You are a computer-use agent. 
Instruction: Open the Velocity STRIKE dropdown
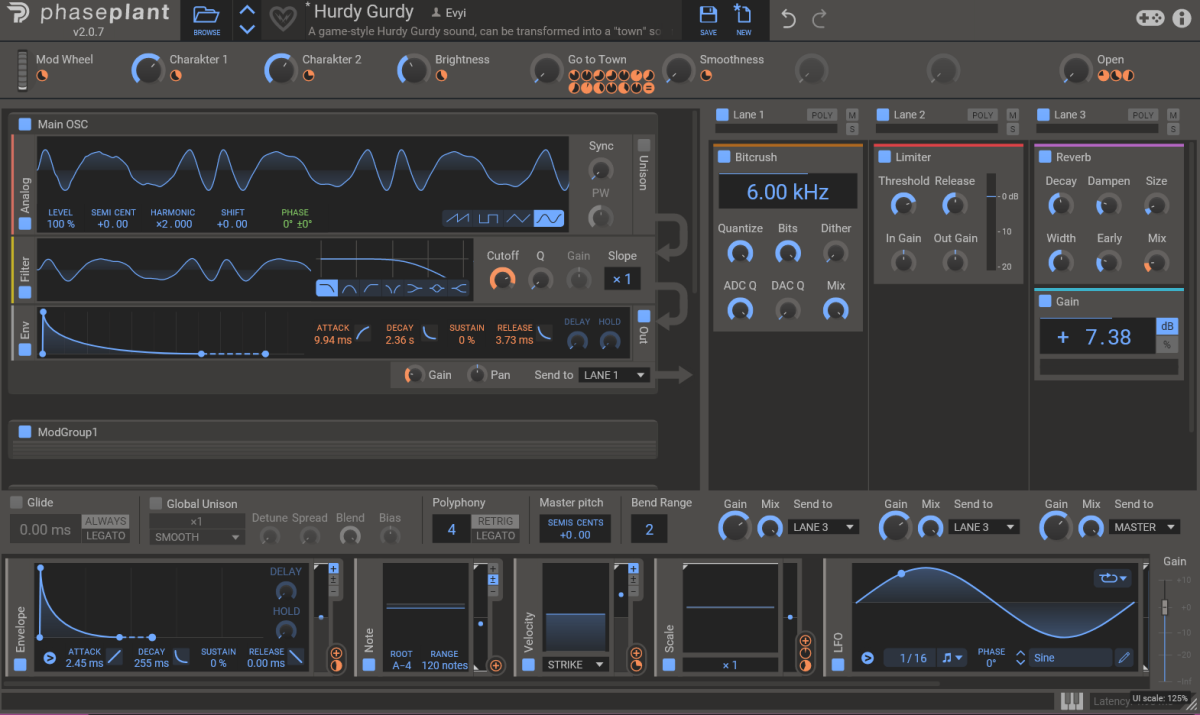pos(576,664)
